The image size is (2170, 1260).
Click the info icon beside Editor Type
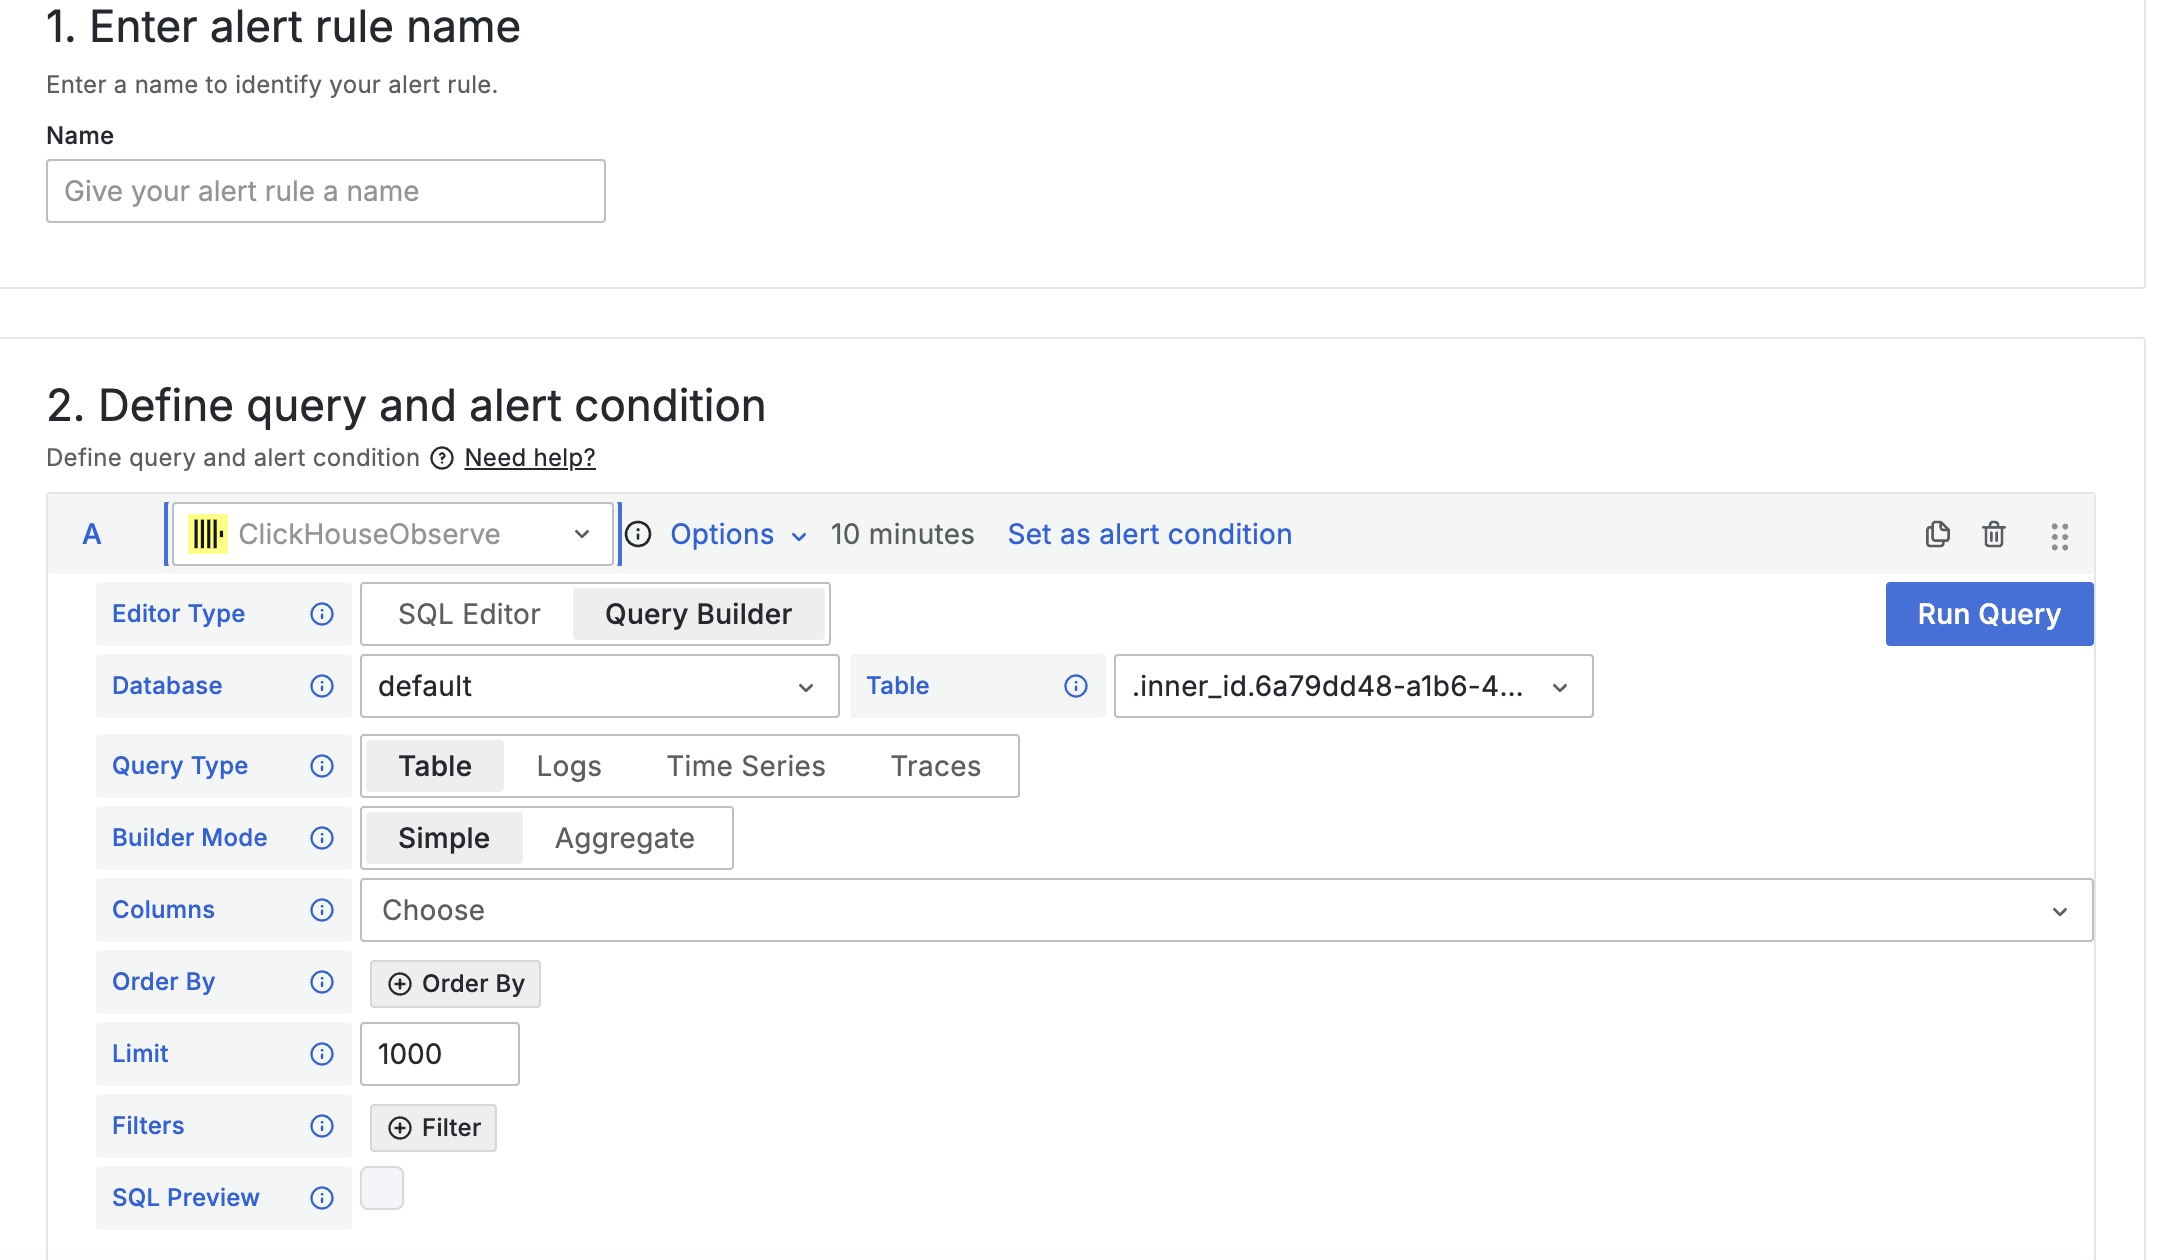322,614
